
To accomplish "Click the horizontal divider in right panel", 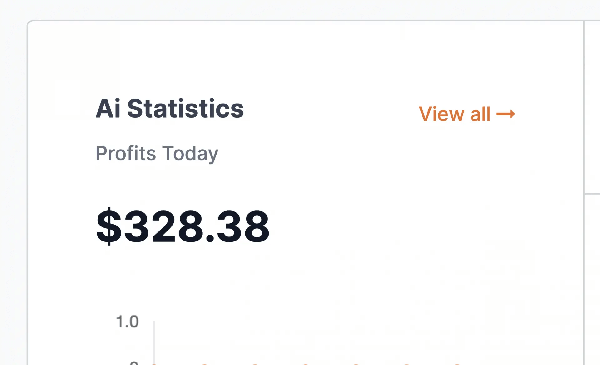I will [x=592, y=194].
